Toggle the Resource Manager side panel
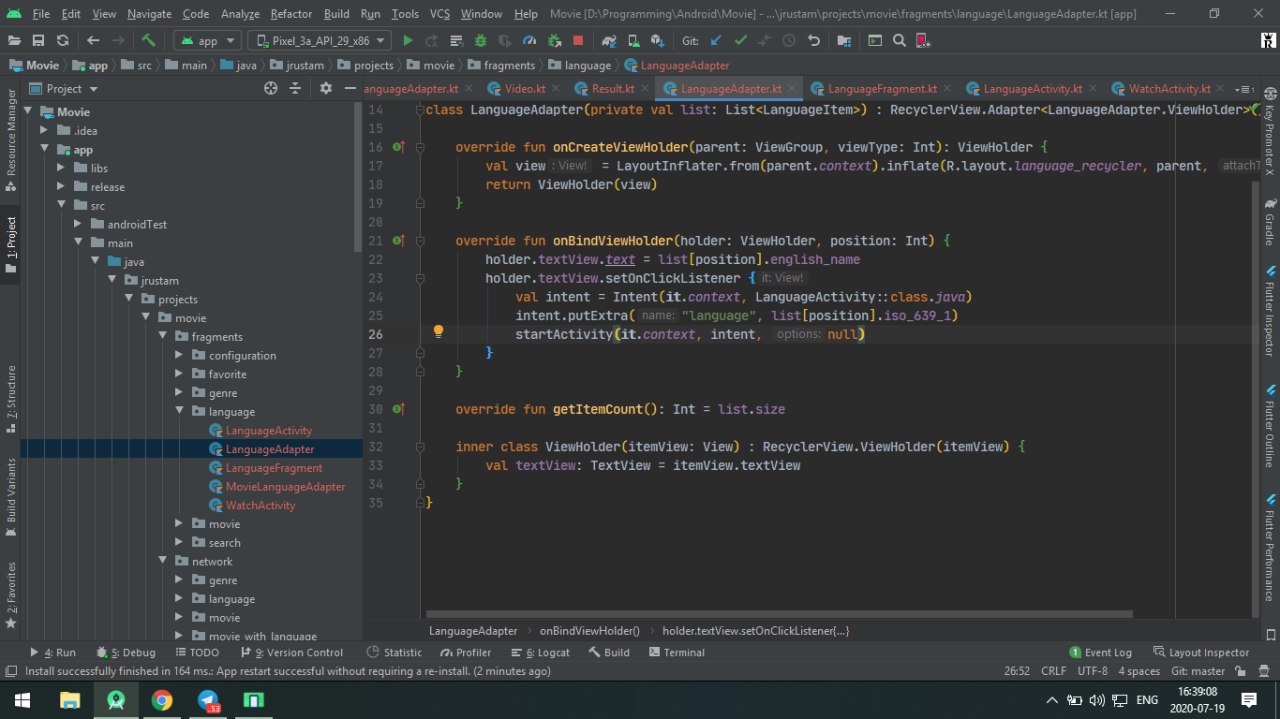Screen dimensions: 1280x719 click(11, 140)
